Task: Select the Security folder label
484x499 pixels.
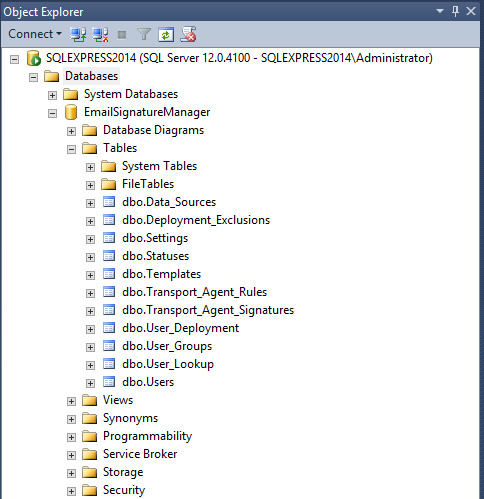Action: 124,490
